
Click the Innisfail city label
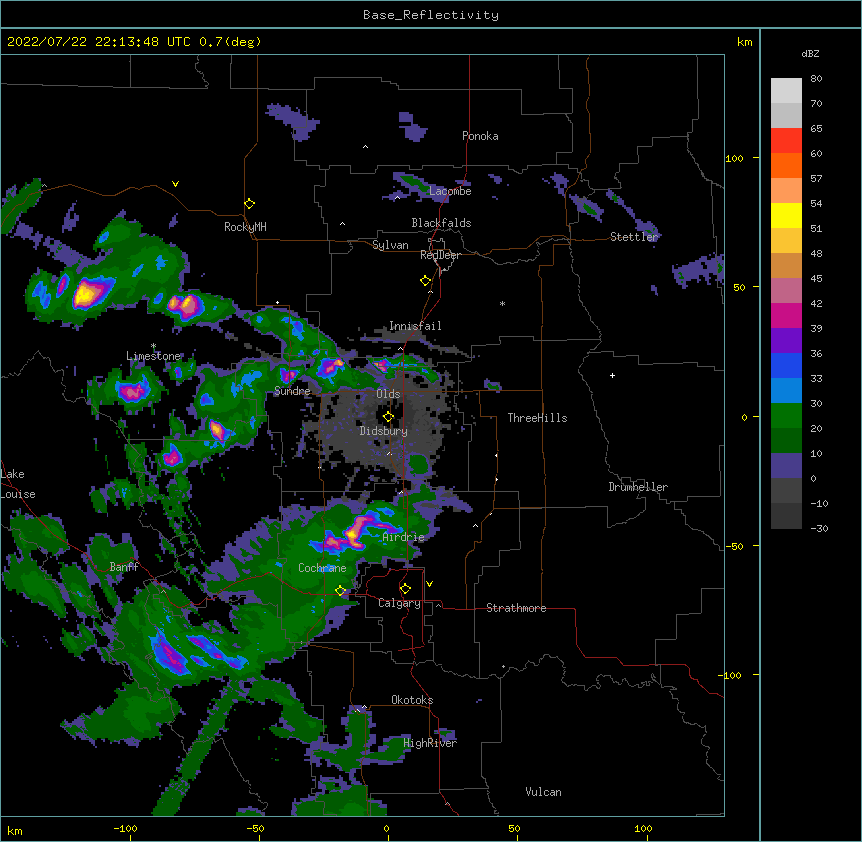point(415,326)
